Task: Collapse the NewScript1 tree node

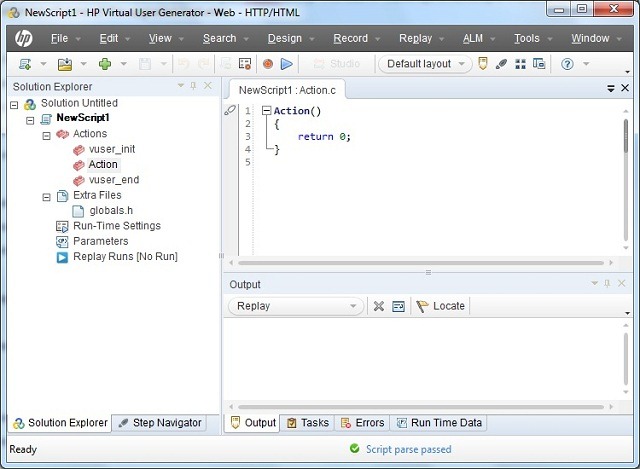Action: coord(30,120)
